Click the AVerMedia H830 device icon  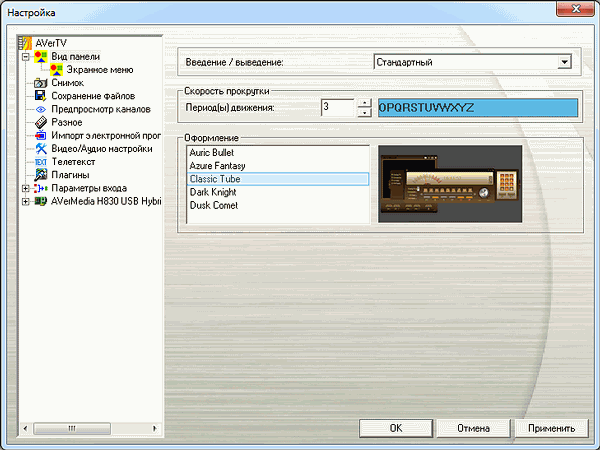pos(41,201)
